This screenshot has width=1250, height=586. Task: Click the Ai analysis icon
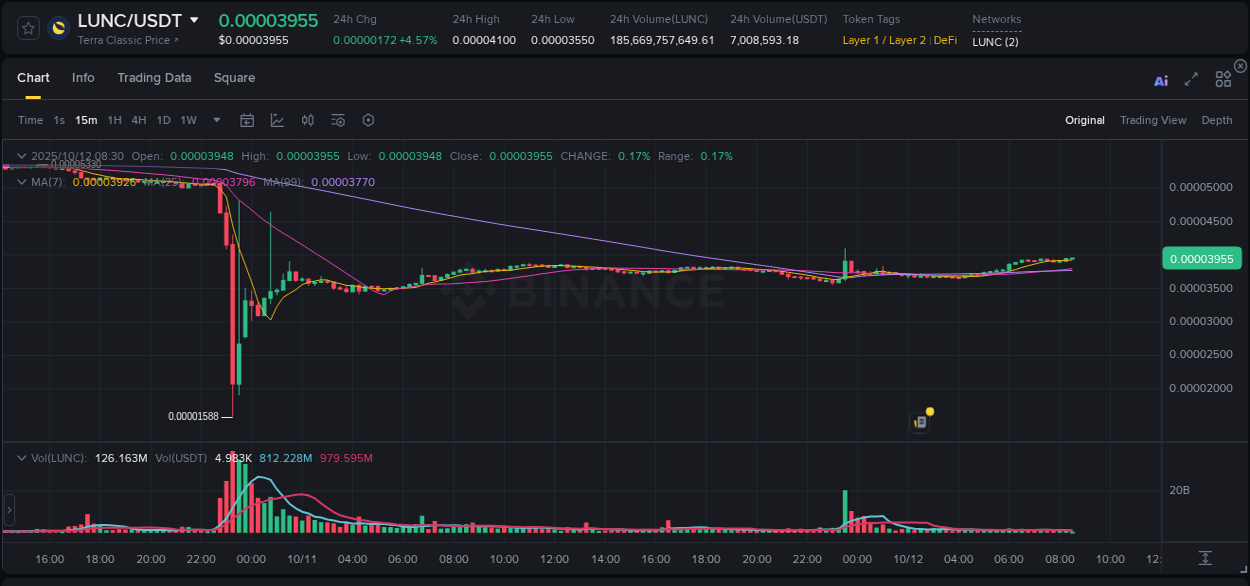[1161, 80]
